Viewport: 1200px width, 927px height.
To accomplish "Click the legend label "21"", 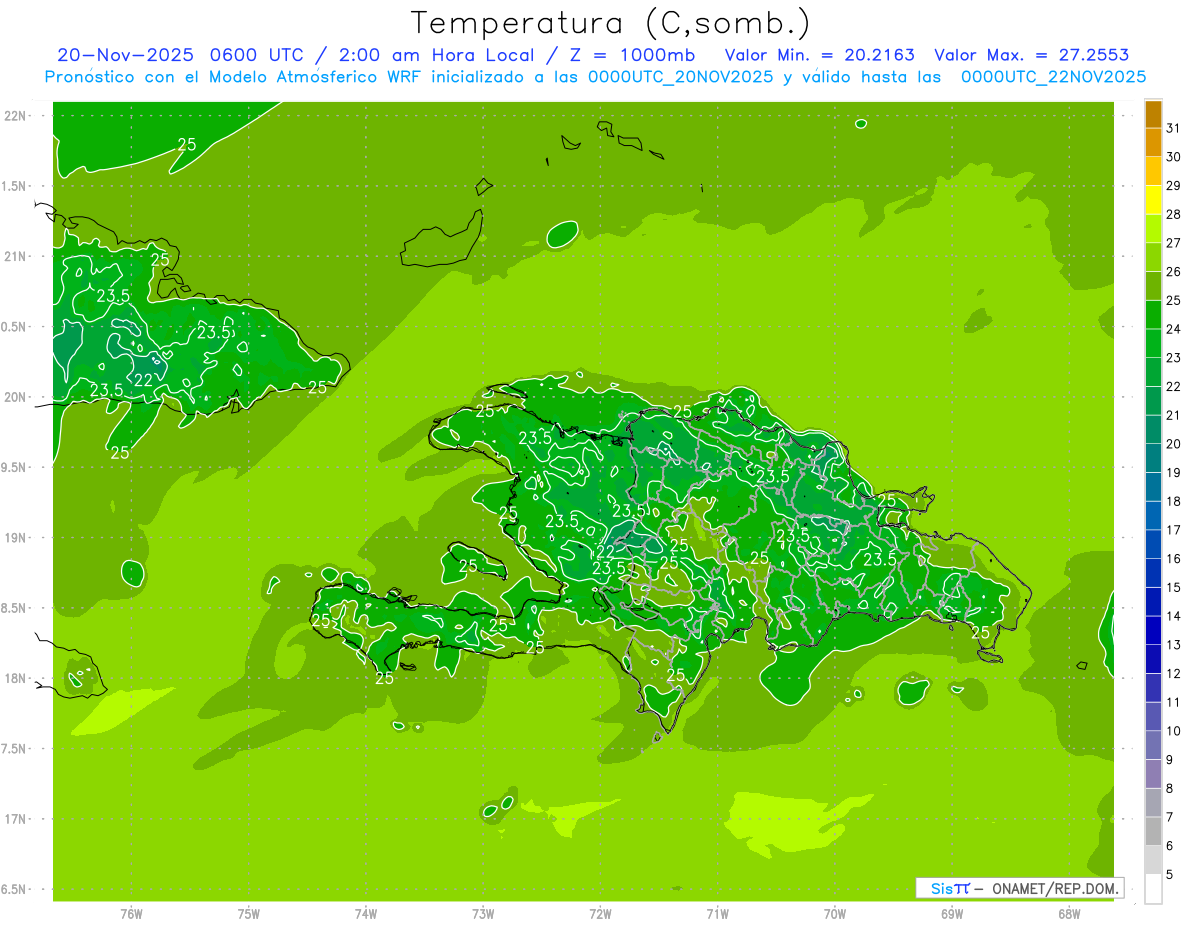I will point(1174,415).
